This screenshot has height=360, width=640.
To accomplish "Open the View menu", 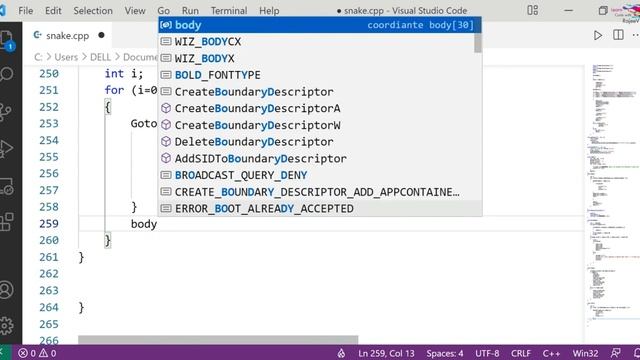I will point(135,11).
